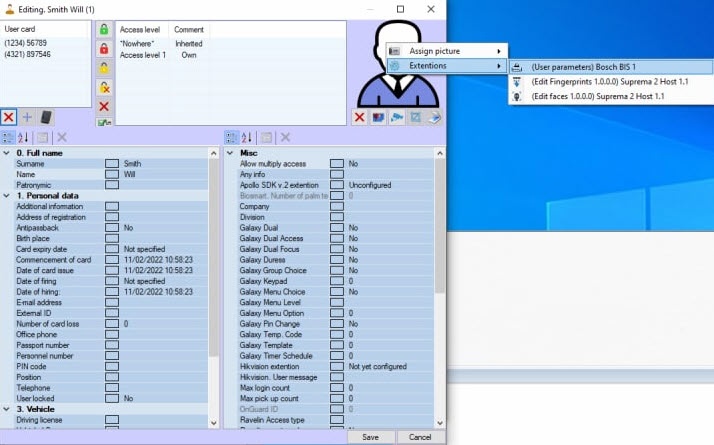The image size is (714, 445).
Task: Click the Commencement of card date value
Action: [158, 260]
